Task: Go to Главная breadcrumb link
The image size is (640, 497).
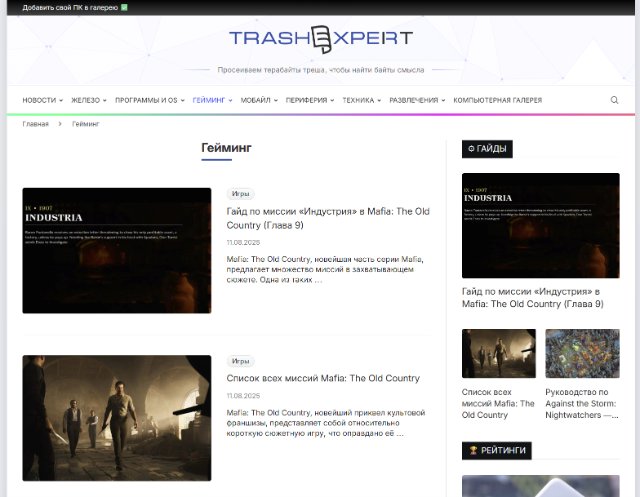Action: pos(36,124)
